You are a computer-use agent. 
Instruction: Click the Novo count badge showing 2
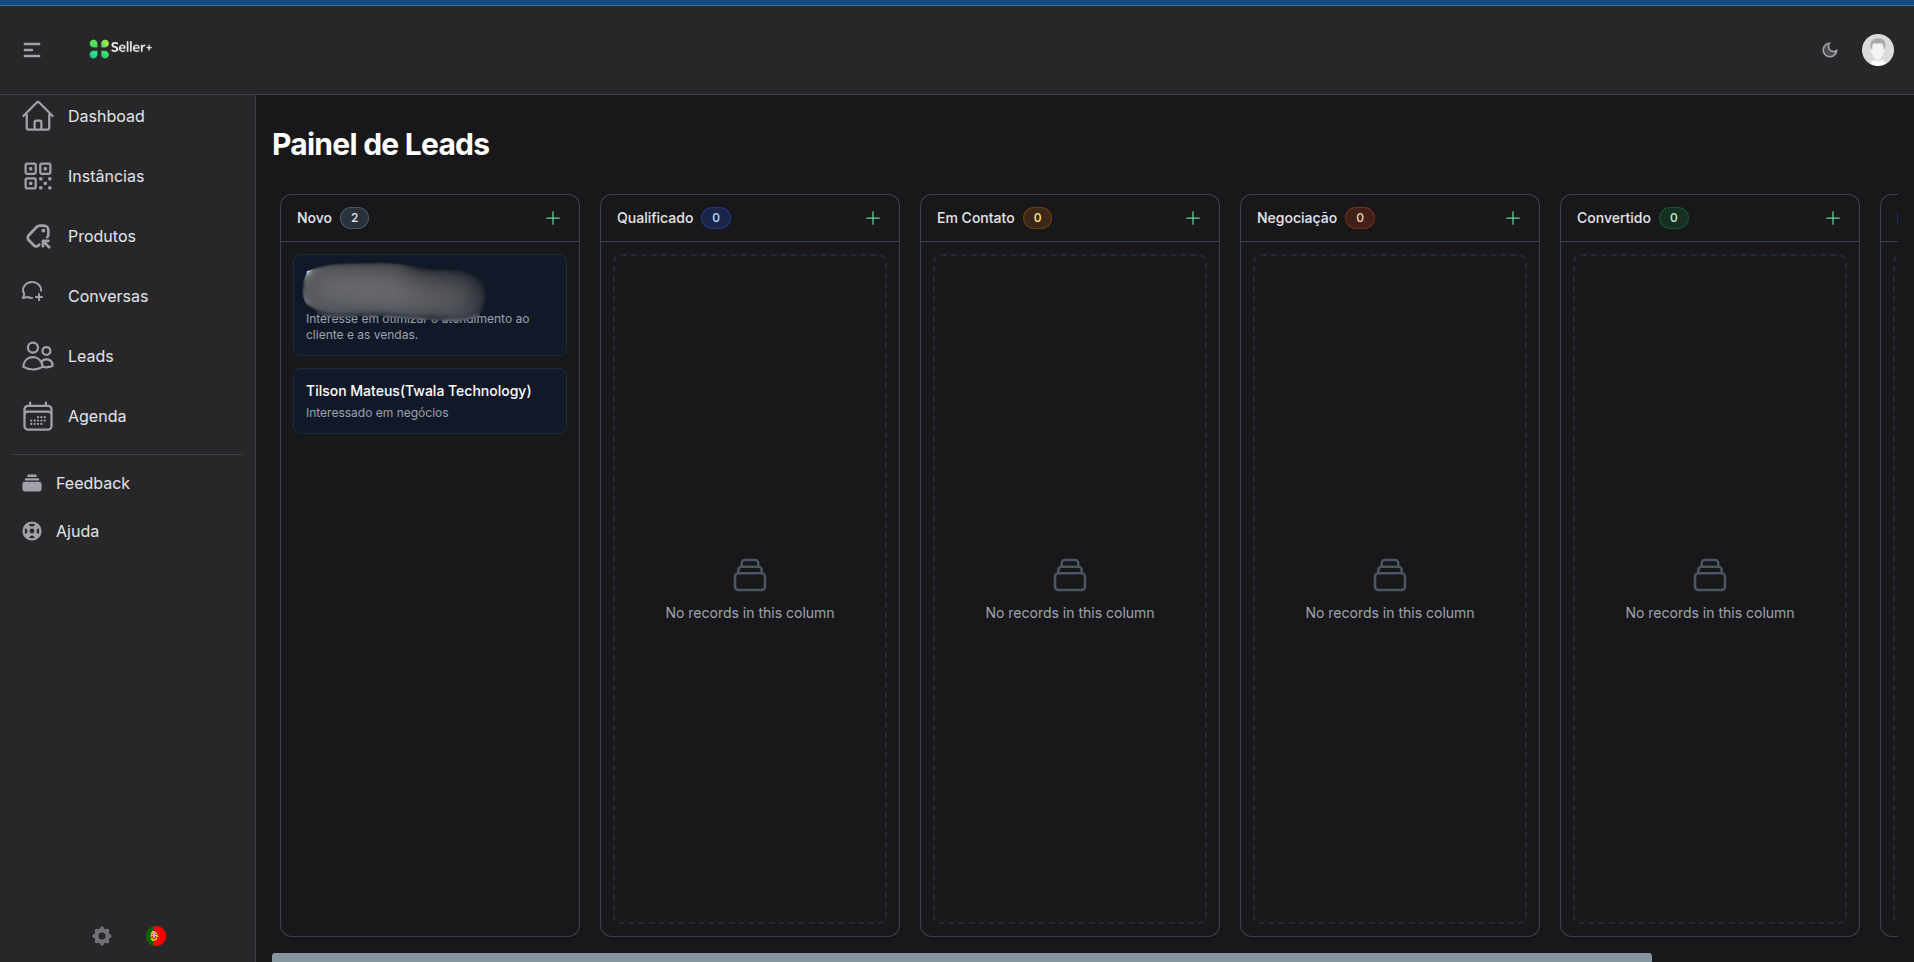click(355, 218)
